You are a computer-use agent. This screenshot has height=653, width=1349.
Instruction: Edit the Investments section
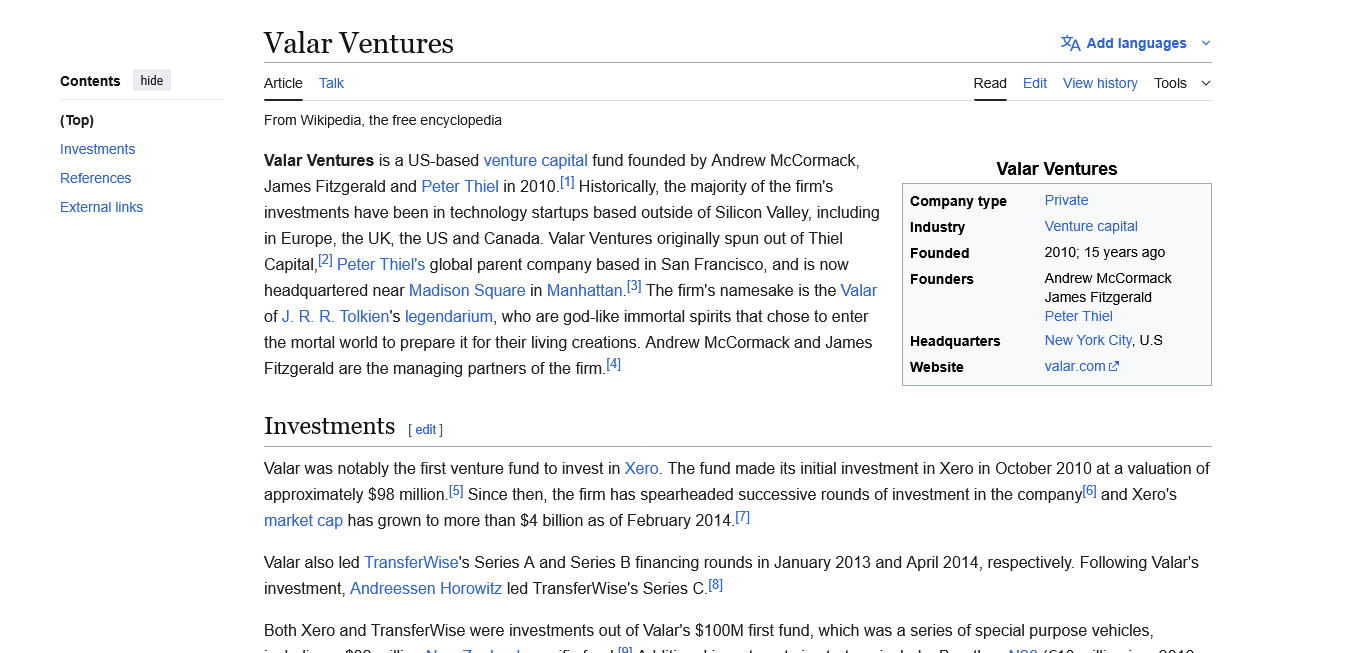[426, 429]
